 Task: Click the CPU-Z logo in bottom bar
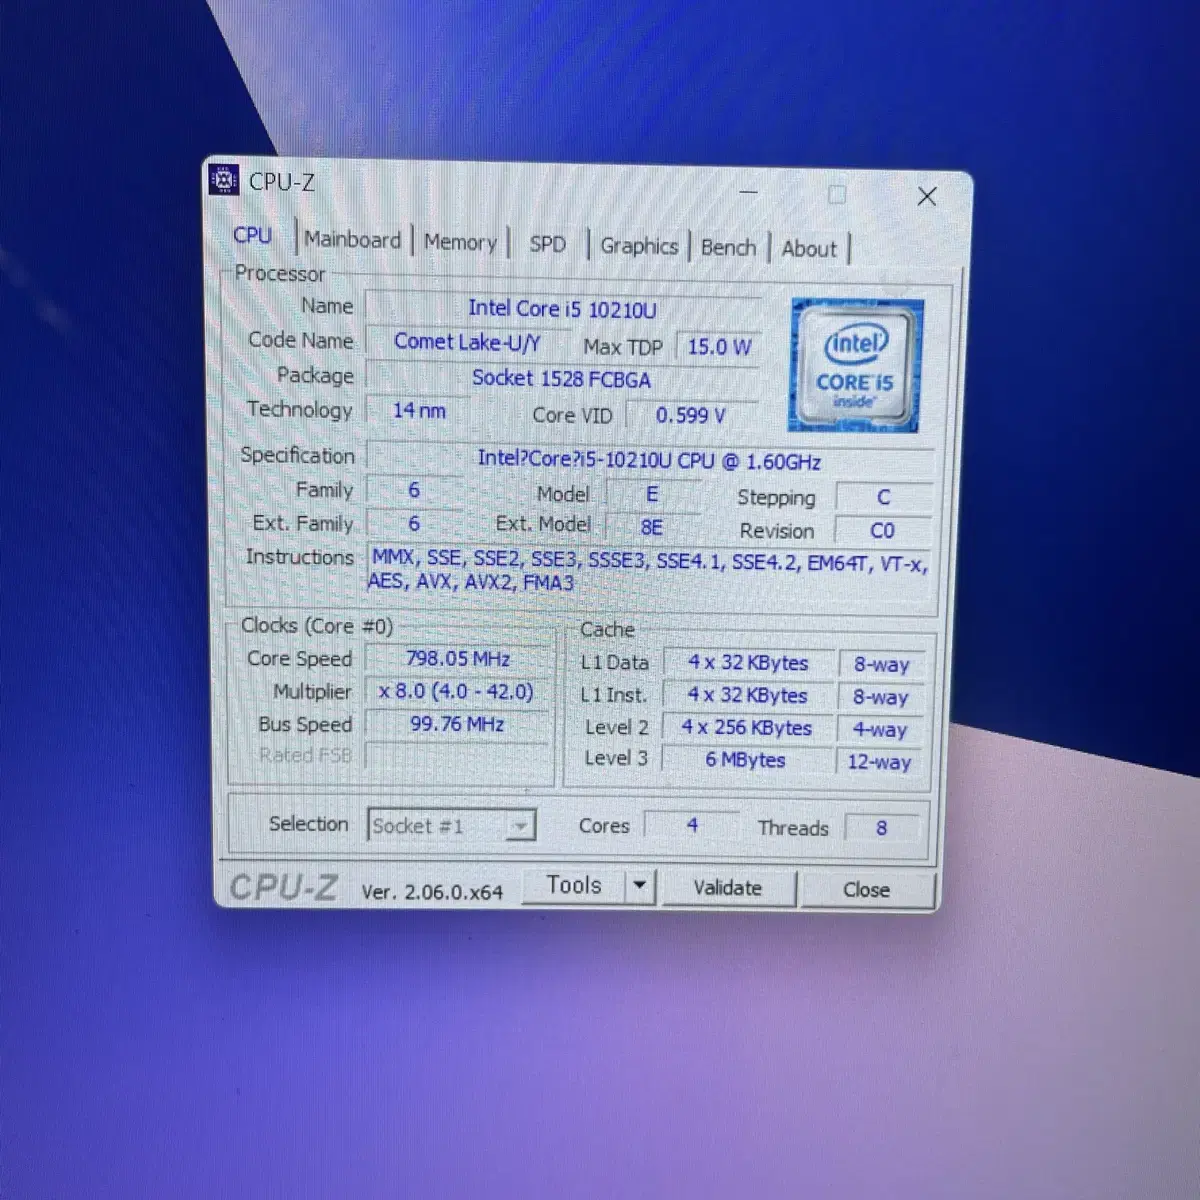coord(283,887)
